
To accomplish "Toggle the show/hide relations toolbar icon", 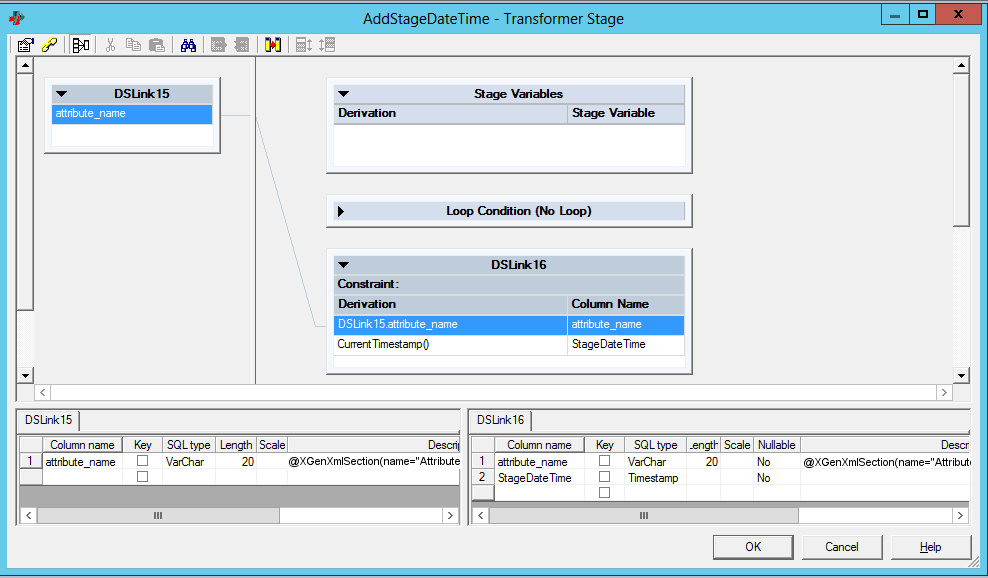I will [81, 45].
